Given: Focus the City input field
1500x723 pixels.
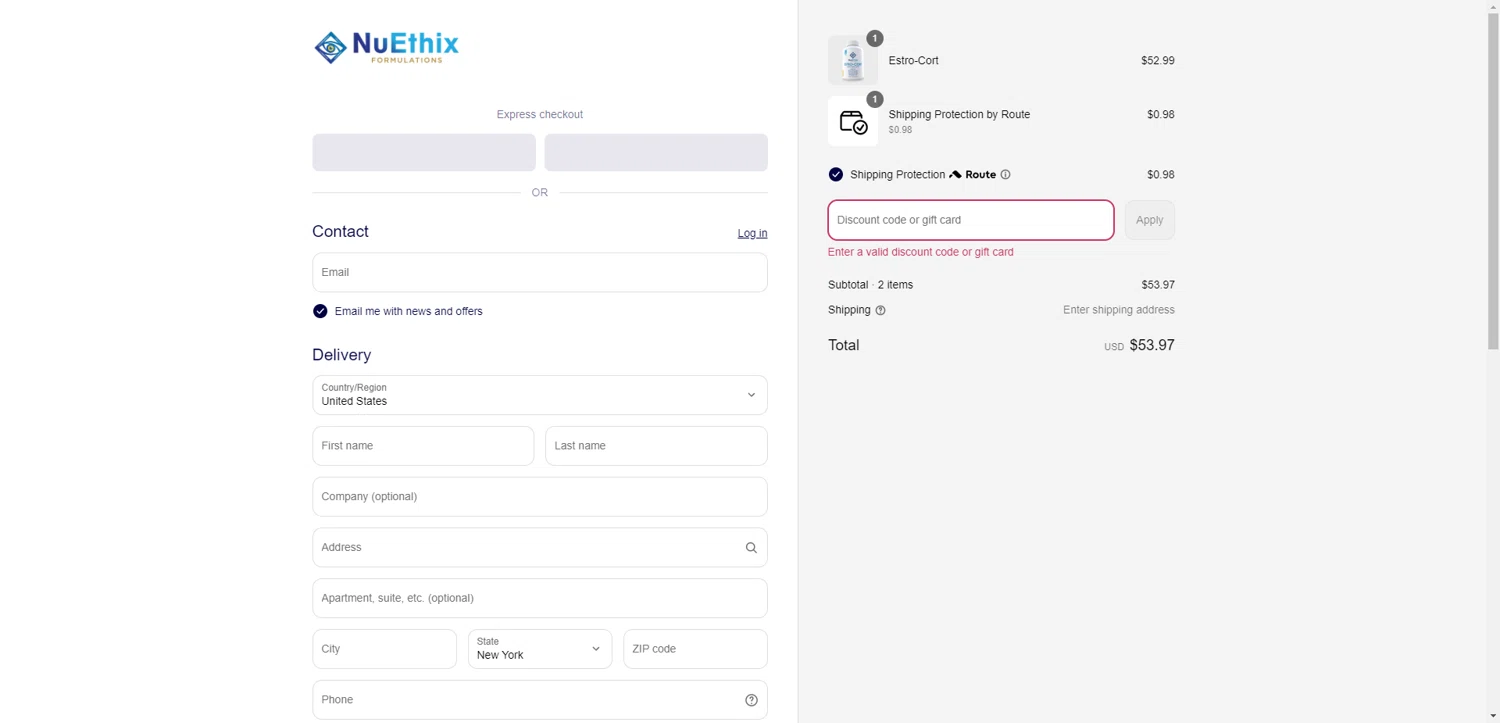Looking at the screenshot, I should [x=384, y=649].
